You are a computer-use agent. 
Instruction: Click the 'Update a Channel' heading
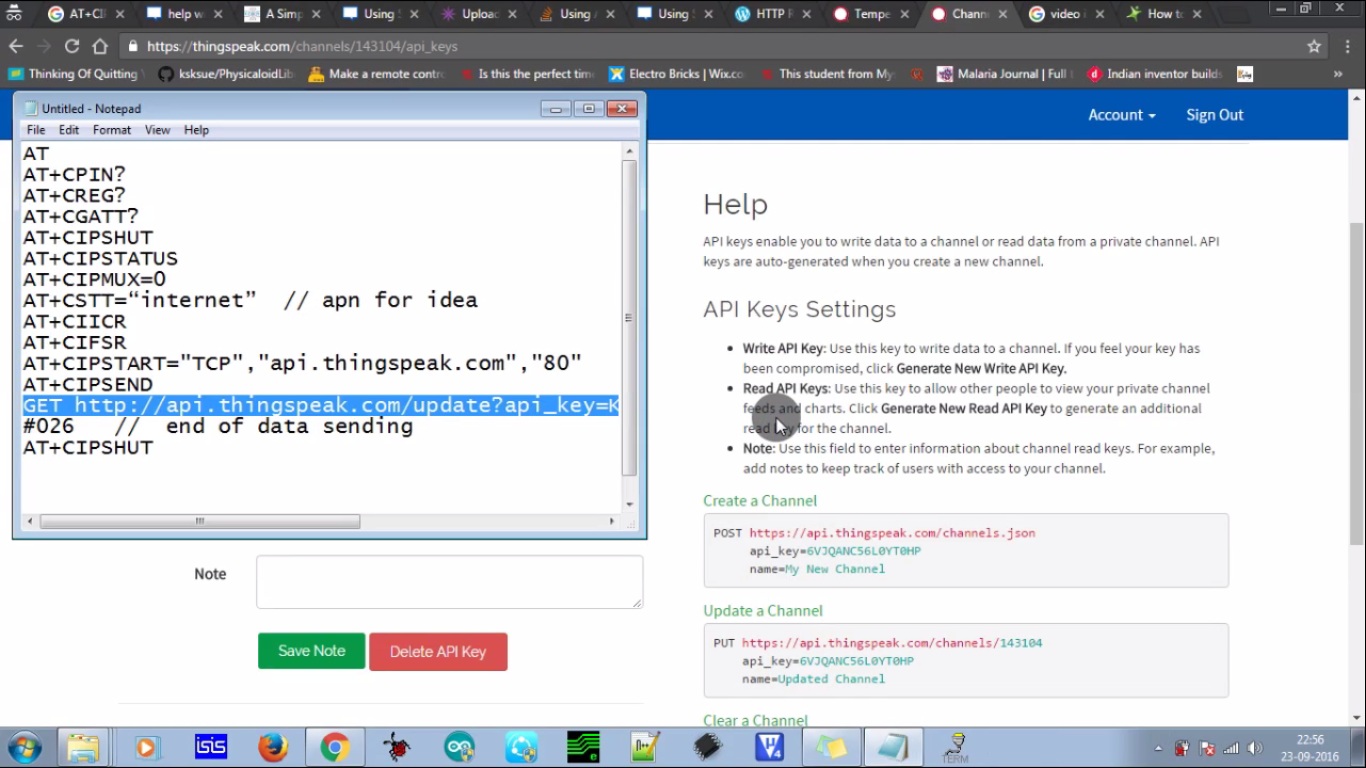tap(763, 611)
